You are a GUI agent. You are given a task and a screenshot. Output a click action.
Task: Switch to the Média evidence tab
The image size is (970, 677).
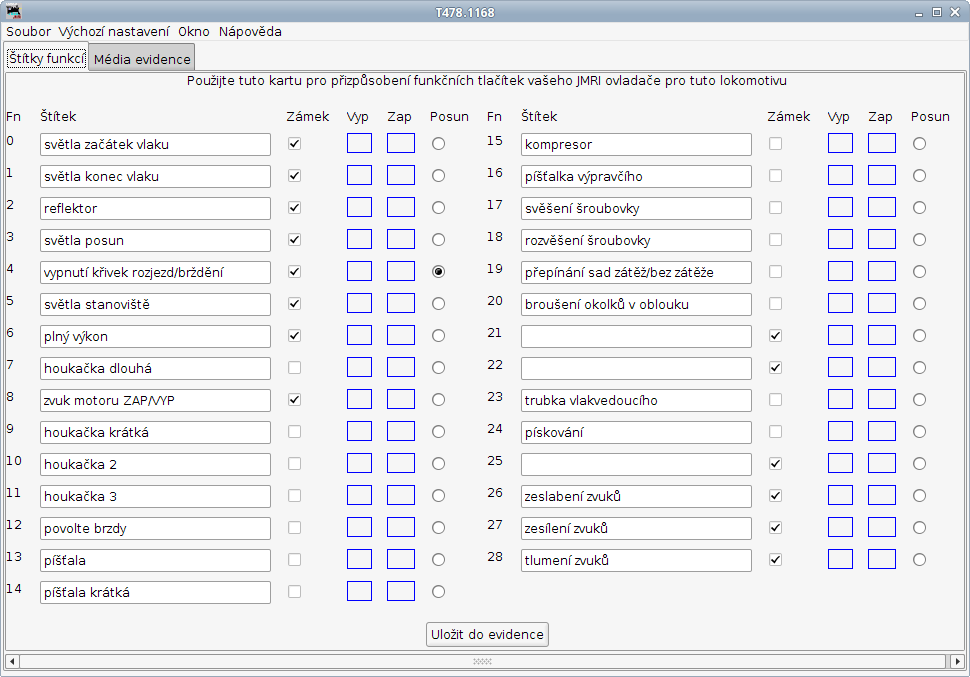(x=142, y=59)
